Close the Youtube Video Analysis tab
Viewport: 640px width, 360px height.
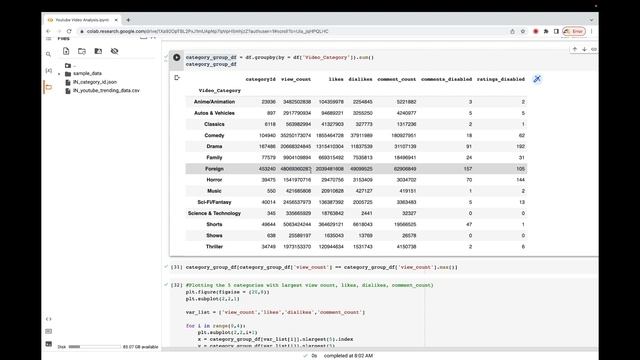pos(116,20)
